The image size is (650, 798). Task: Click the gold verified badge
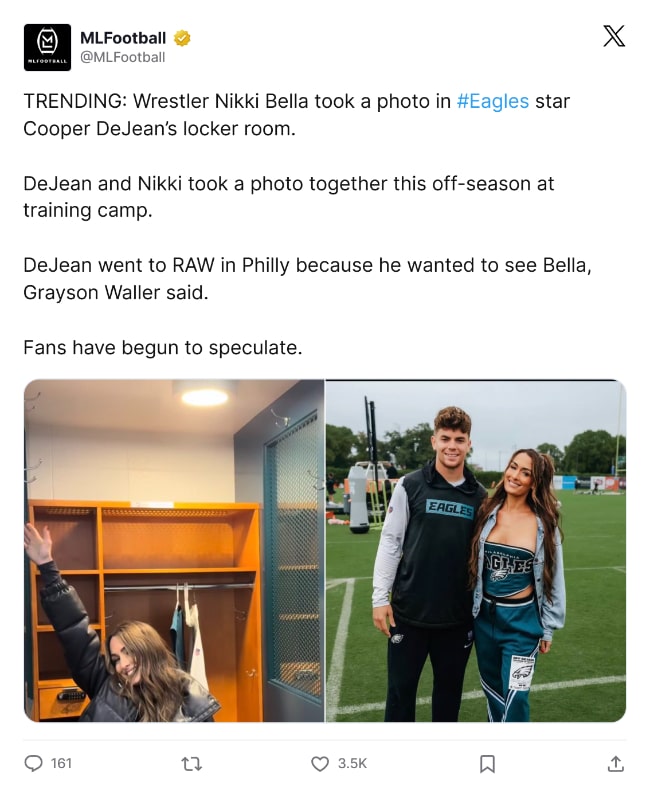(182, 38)
